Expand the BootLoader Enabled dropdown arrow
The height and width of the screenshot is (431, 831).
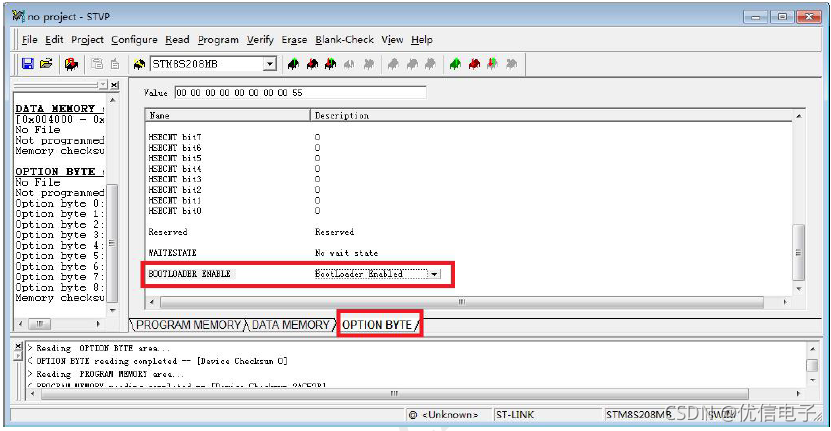[x=434, y=274]
